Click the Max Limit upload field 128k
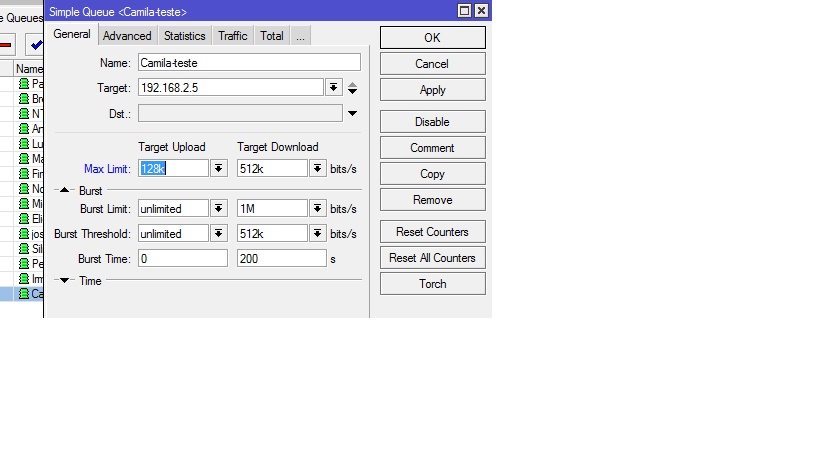 (x=173, y=169)
